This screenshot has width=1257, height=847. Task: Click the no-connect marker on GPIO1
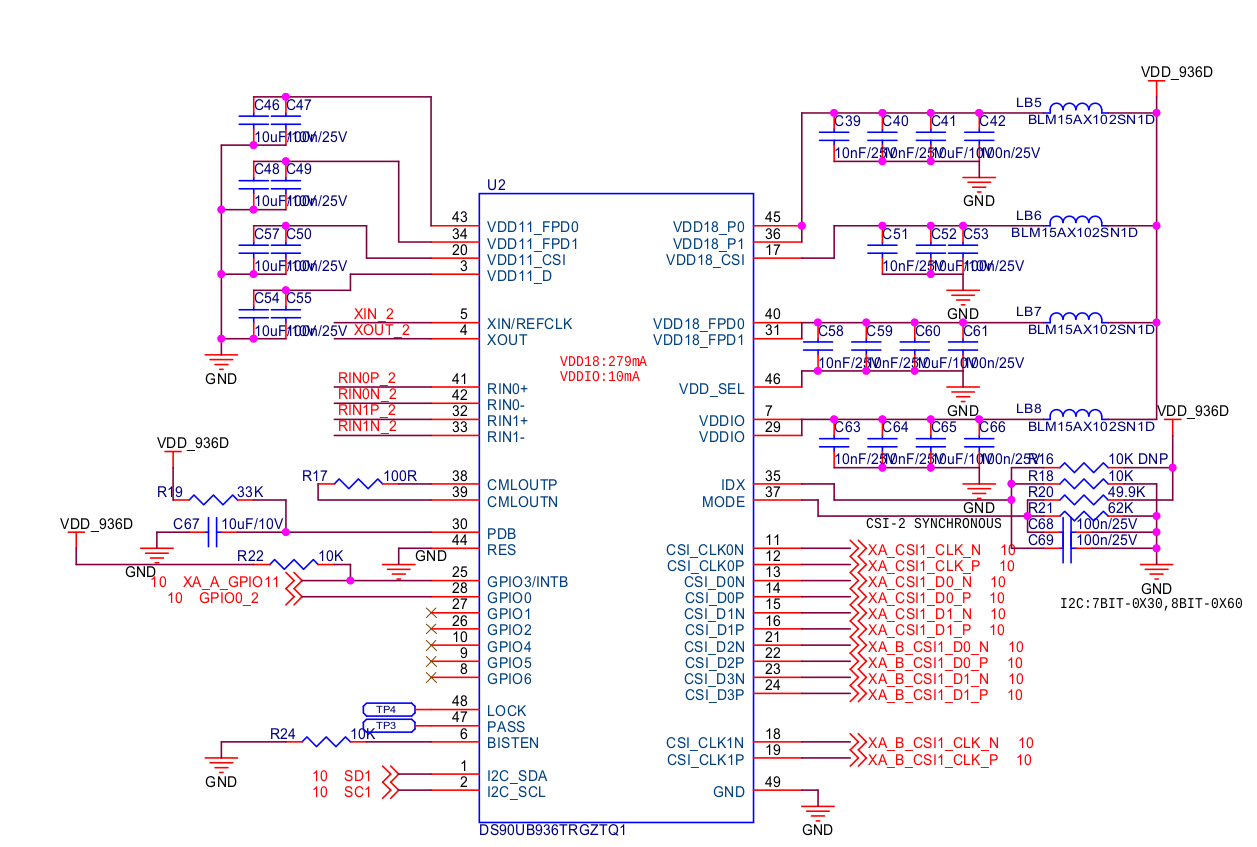click(x=431, y=612)
